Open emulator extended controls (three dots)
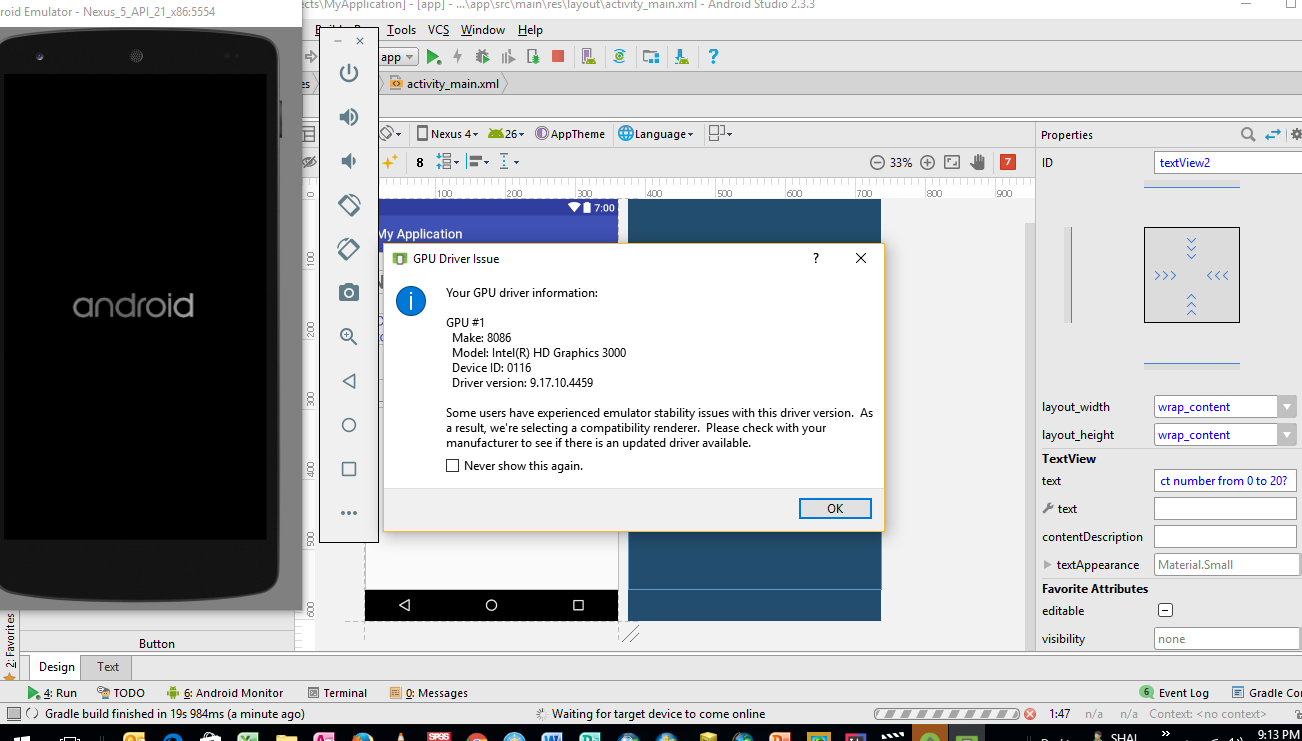1302x741 pixels. point(348,513)
